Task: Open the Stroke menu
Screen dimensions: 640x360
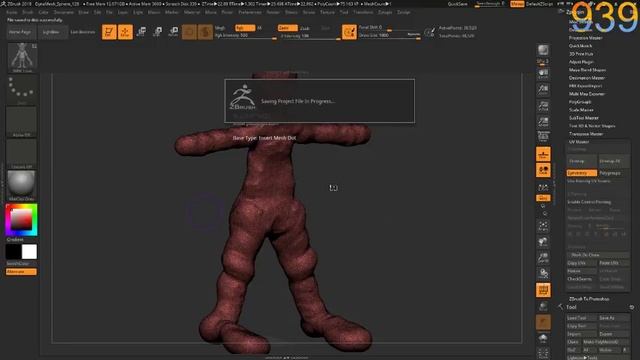Action: 309,12
